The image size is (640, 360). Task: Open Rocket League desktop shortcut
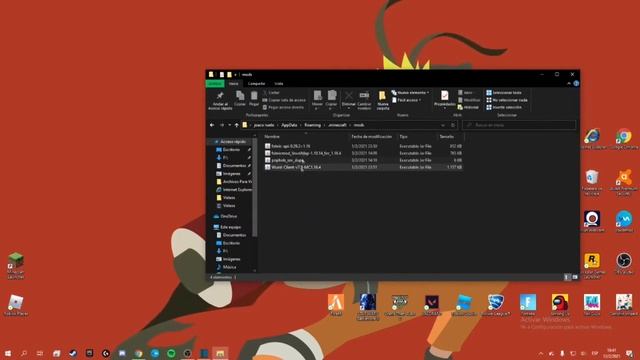496,305
